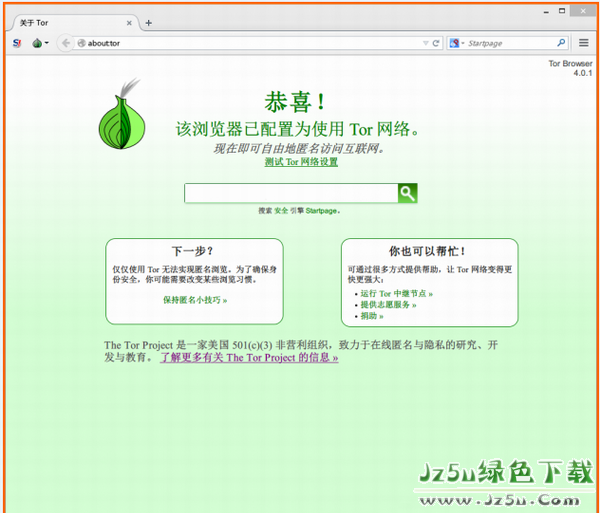Image resolution: width=600 pixels, height=513 pixels.
Task: Click the toolbar search magnifier icon
Action: [561, 43]
